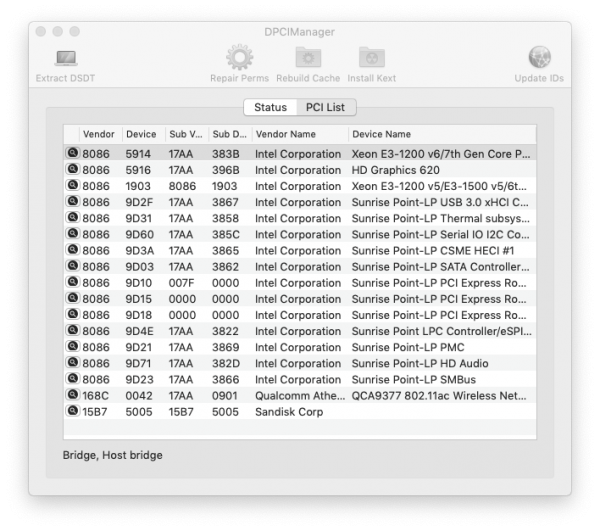Click lookup icon for device 9D10 row
This screenshot has width=600, height=531.
click(72, 282)
